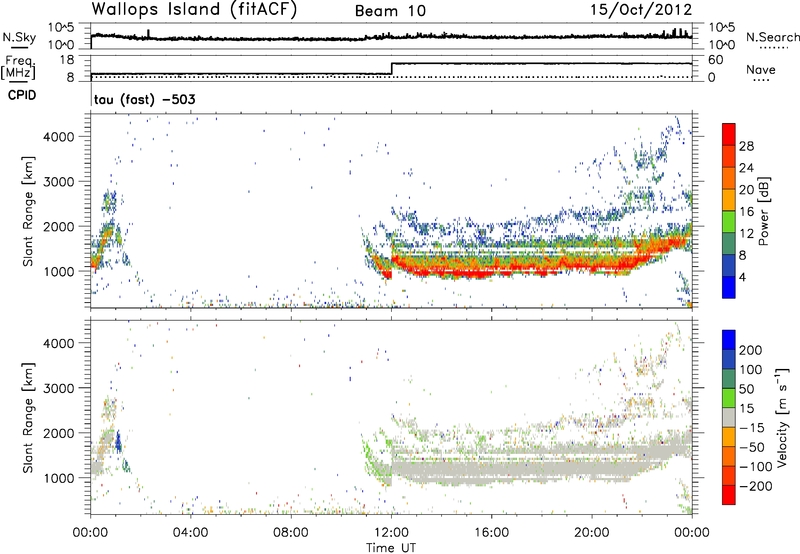Click the "20:00" time tick label
800x554 pixels.
point(592,533)
